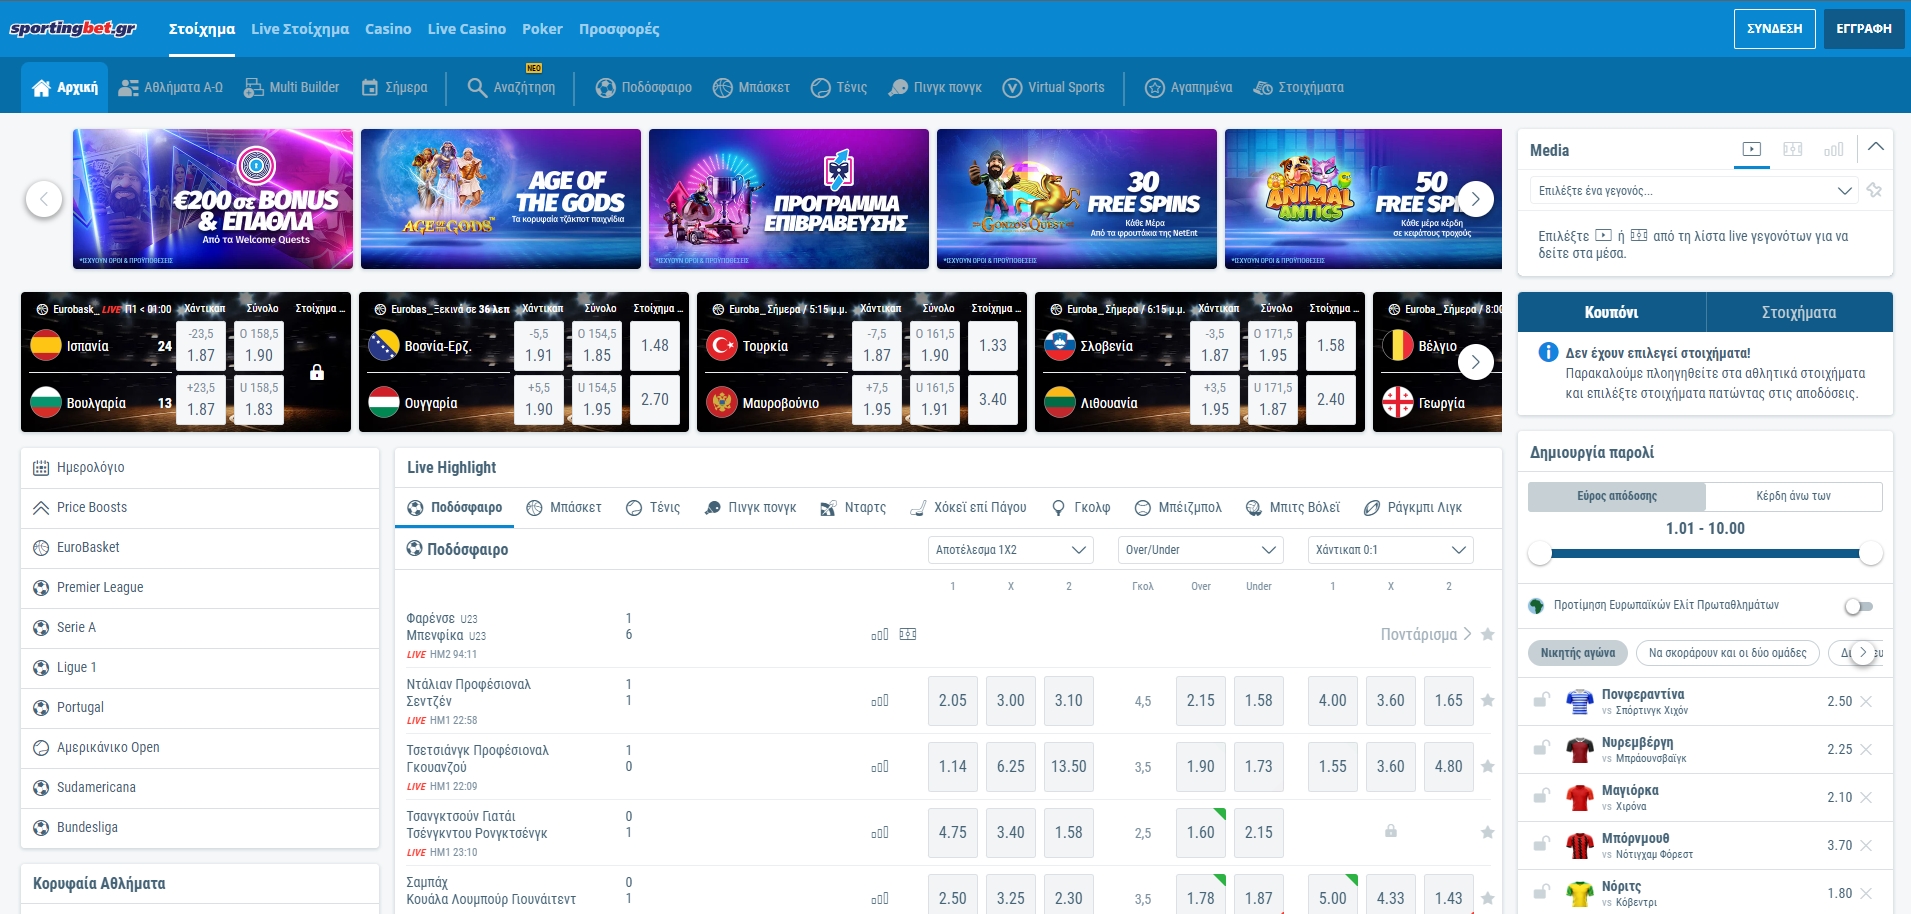Viewport: 1911px width, 914px height.
Task: Open stats icon for Τσανγκτσούν Γιατάι match
Action: pos(880,833)
